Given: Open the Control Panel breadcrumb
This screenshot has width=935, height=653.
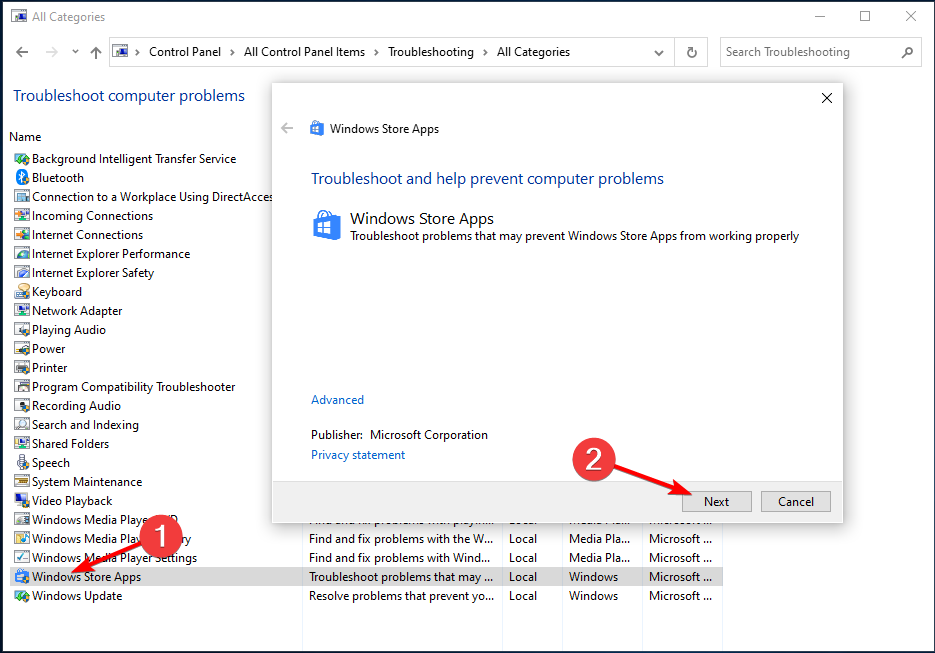Looking at the screenshot, I should point(185,52).
